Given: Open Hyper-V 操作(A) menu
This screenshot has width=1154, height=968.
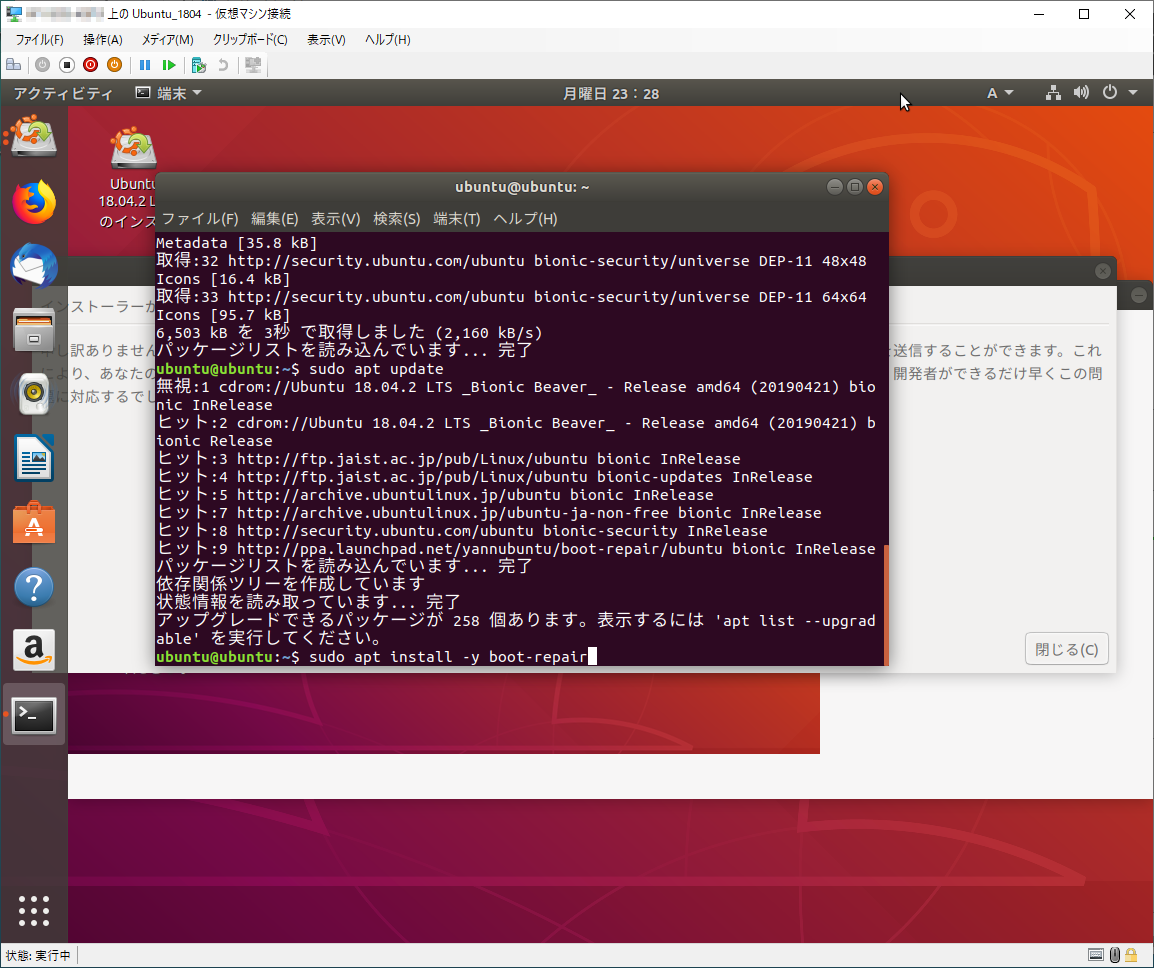Looking at the screenshot, I should (102, 40).
